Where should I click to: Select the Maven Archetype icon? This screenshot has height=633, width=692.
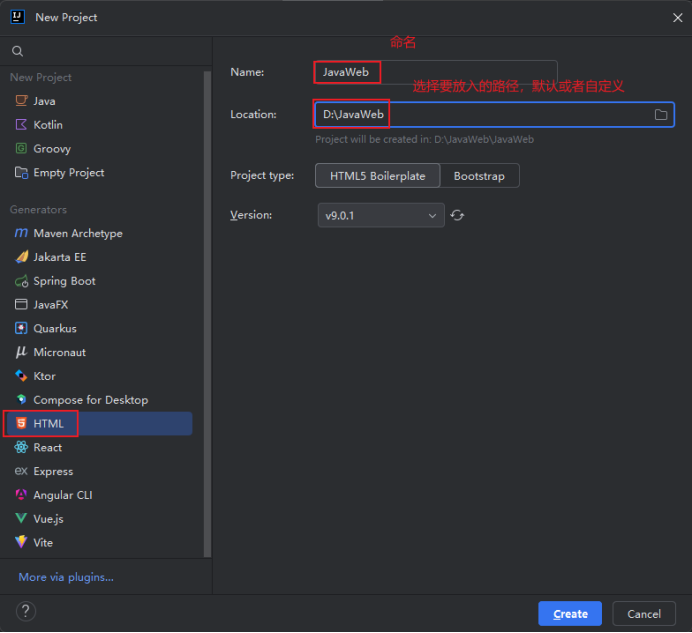(21, 233)
